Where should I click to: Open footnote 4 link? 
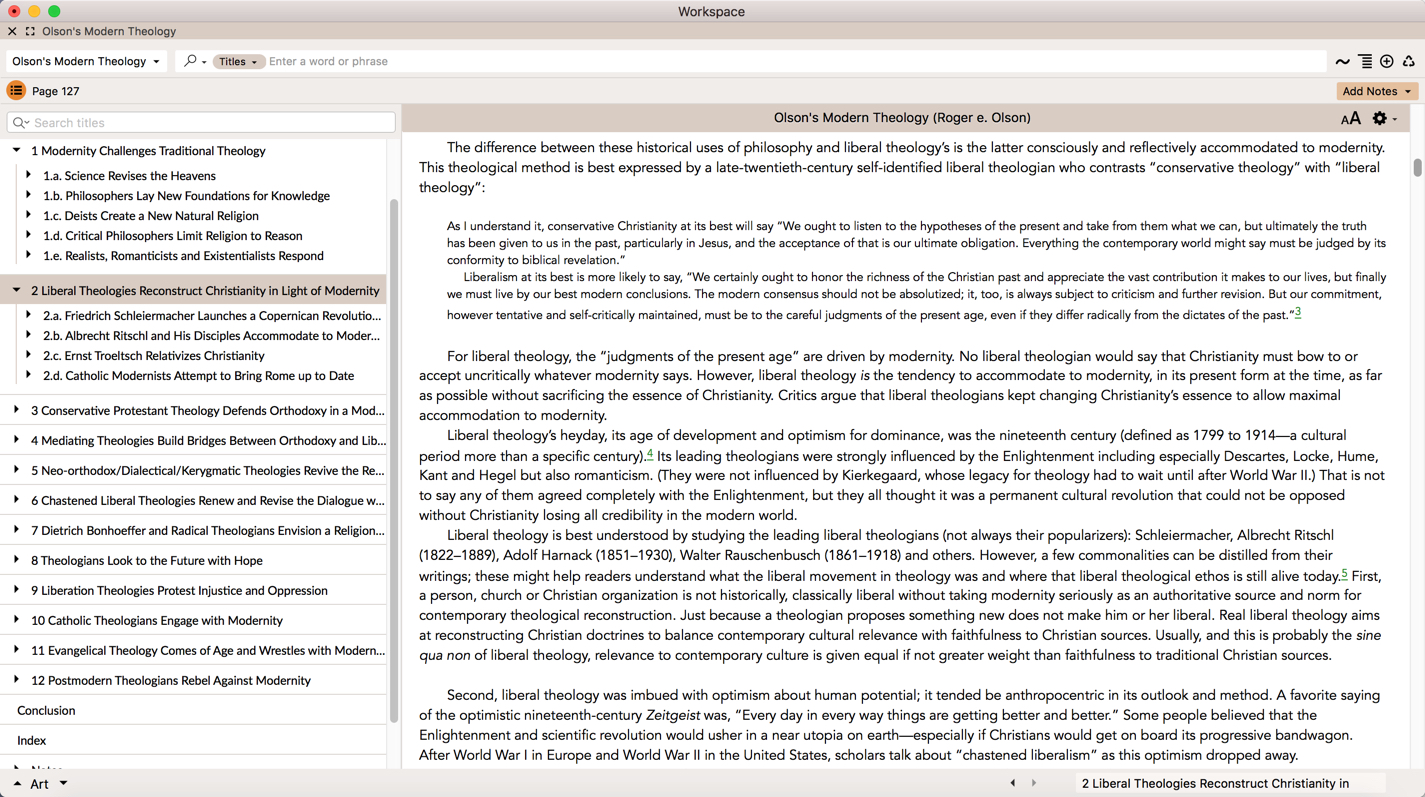click(650, 453)
